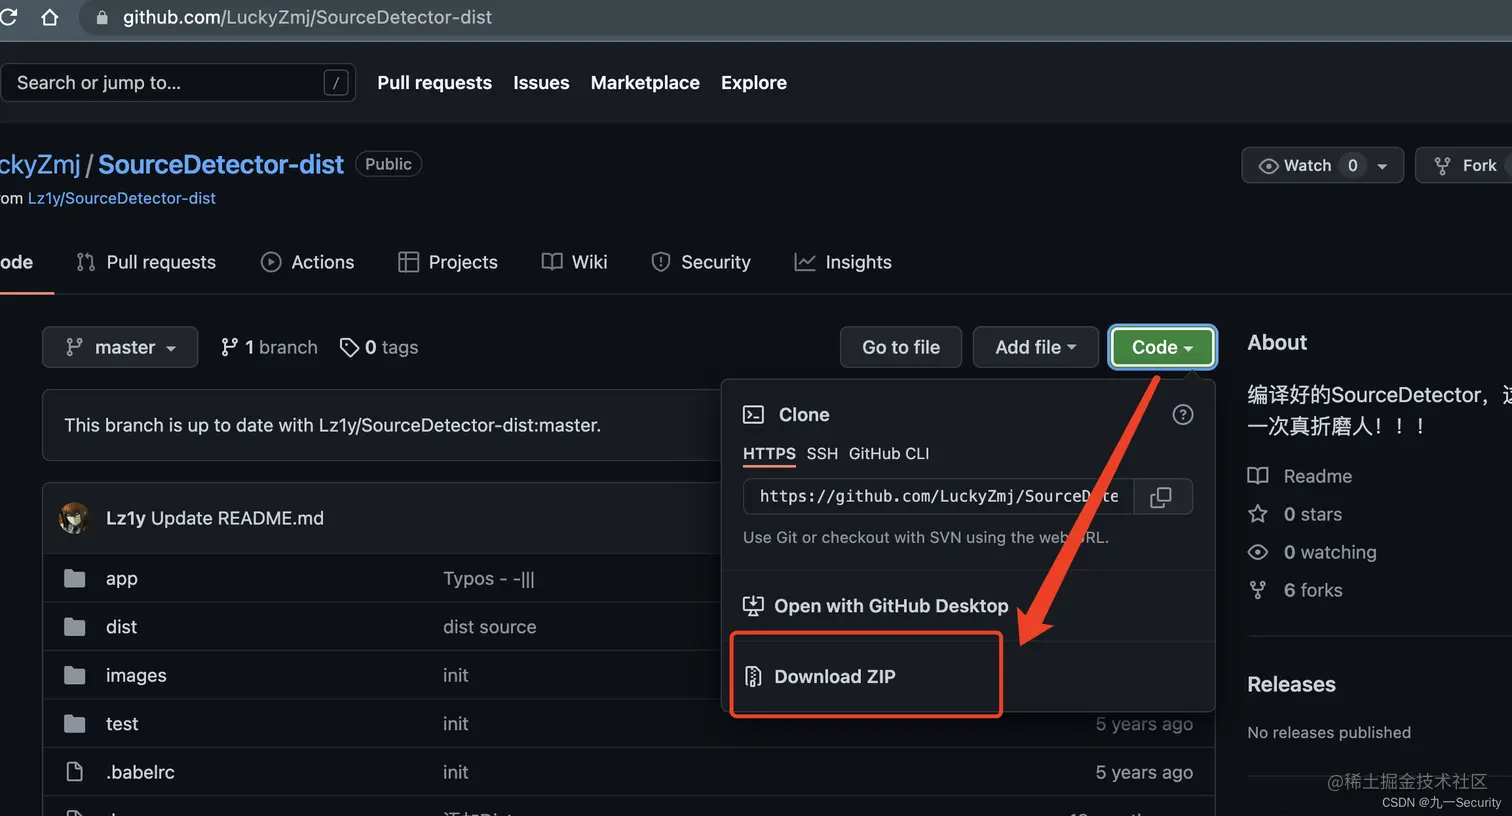
Task: View the 0 tags link
Action: point(379,347)
